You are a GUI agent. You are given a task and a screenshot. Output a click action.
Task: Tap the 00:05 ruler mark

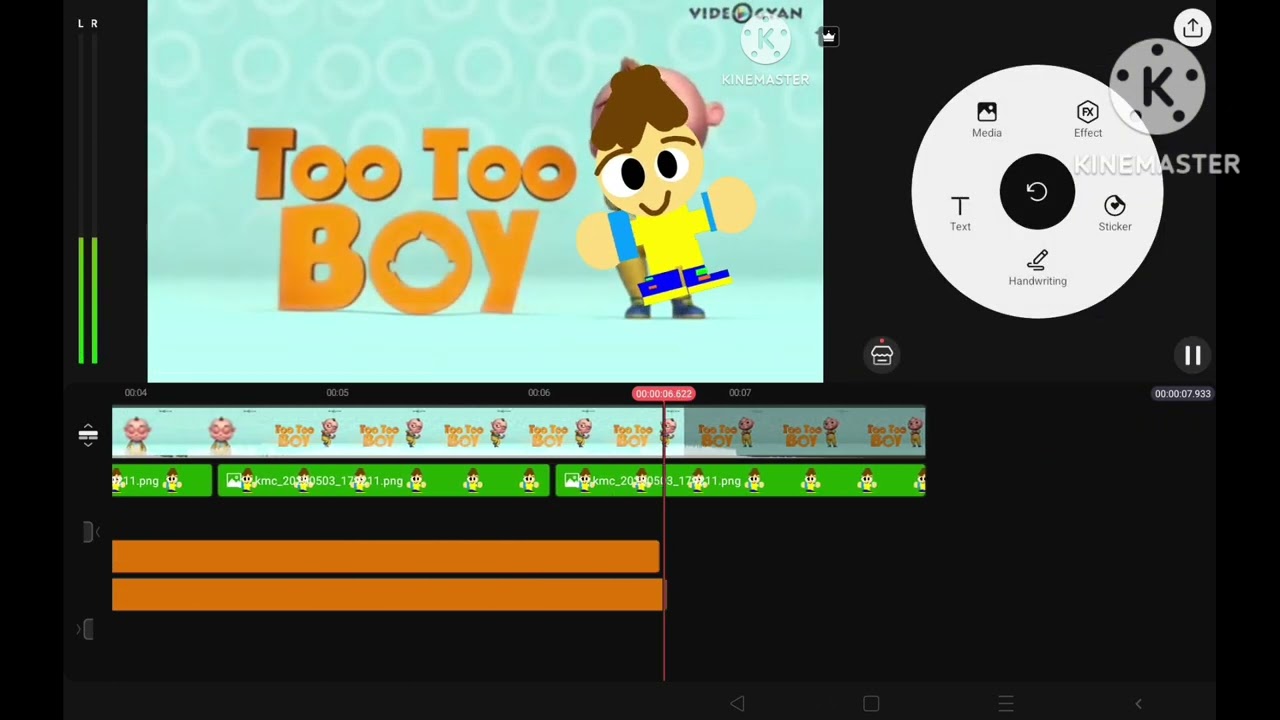pos(337,393)
